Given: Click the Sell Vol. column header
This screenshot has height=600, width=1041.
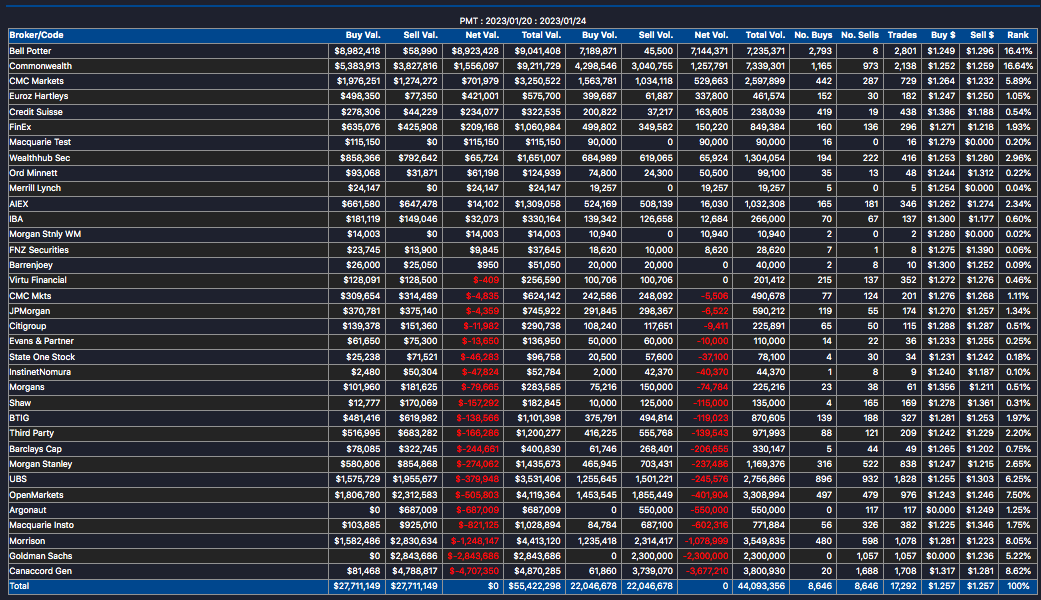Looking at the screenshot, I should [x=656, y=35].
